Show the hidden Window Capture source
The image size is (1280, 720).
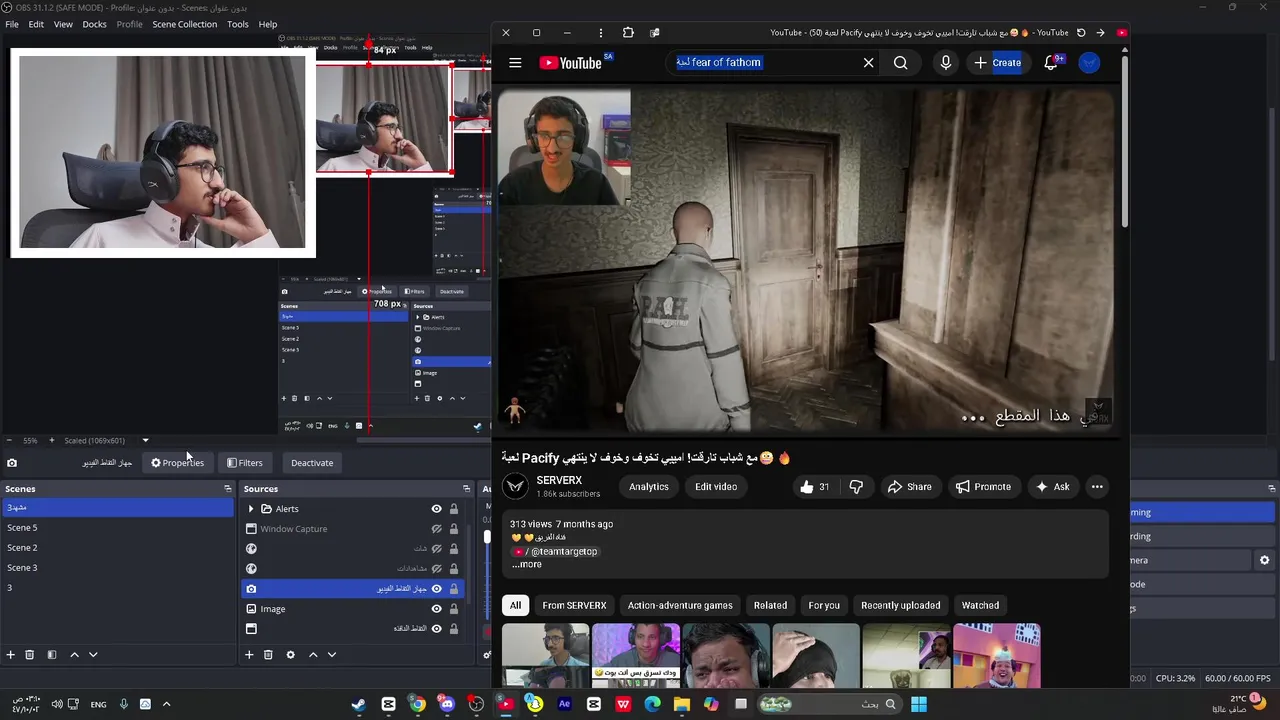coord(436,529)
